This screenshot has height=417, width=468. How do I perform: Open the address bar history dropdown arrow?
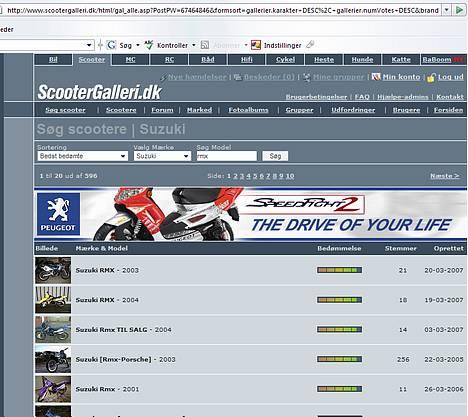pos(447,10)
